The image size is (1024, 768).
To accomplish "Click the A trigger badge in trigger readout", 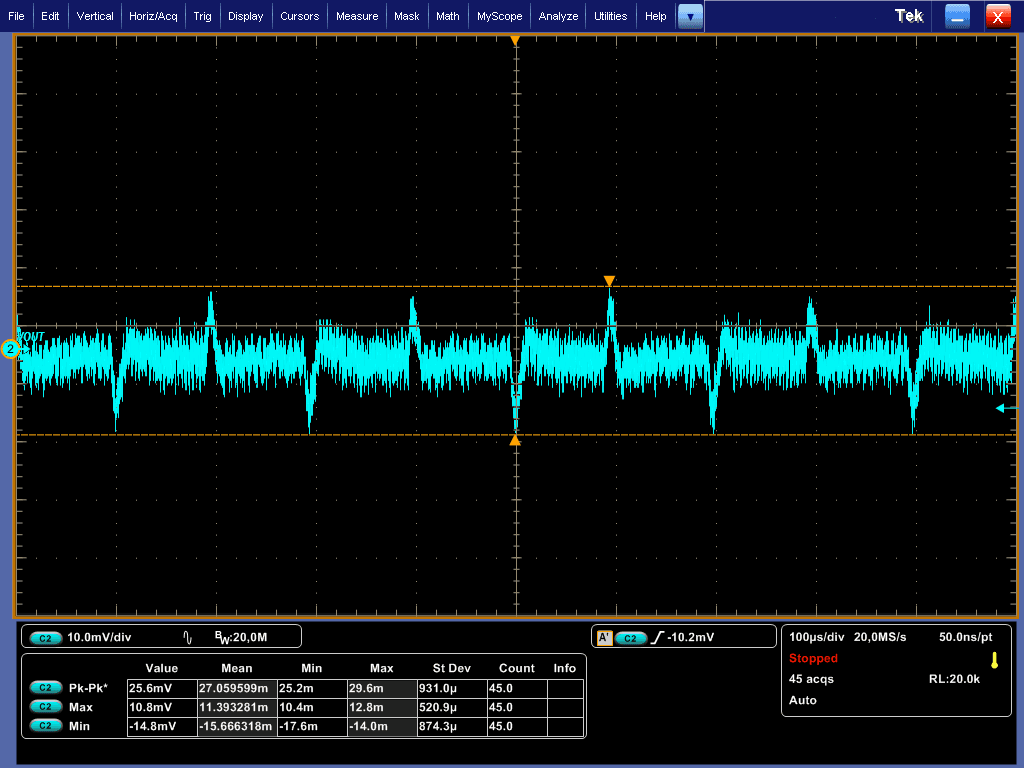I will [604, 638].
